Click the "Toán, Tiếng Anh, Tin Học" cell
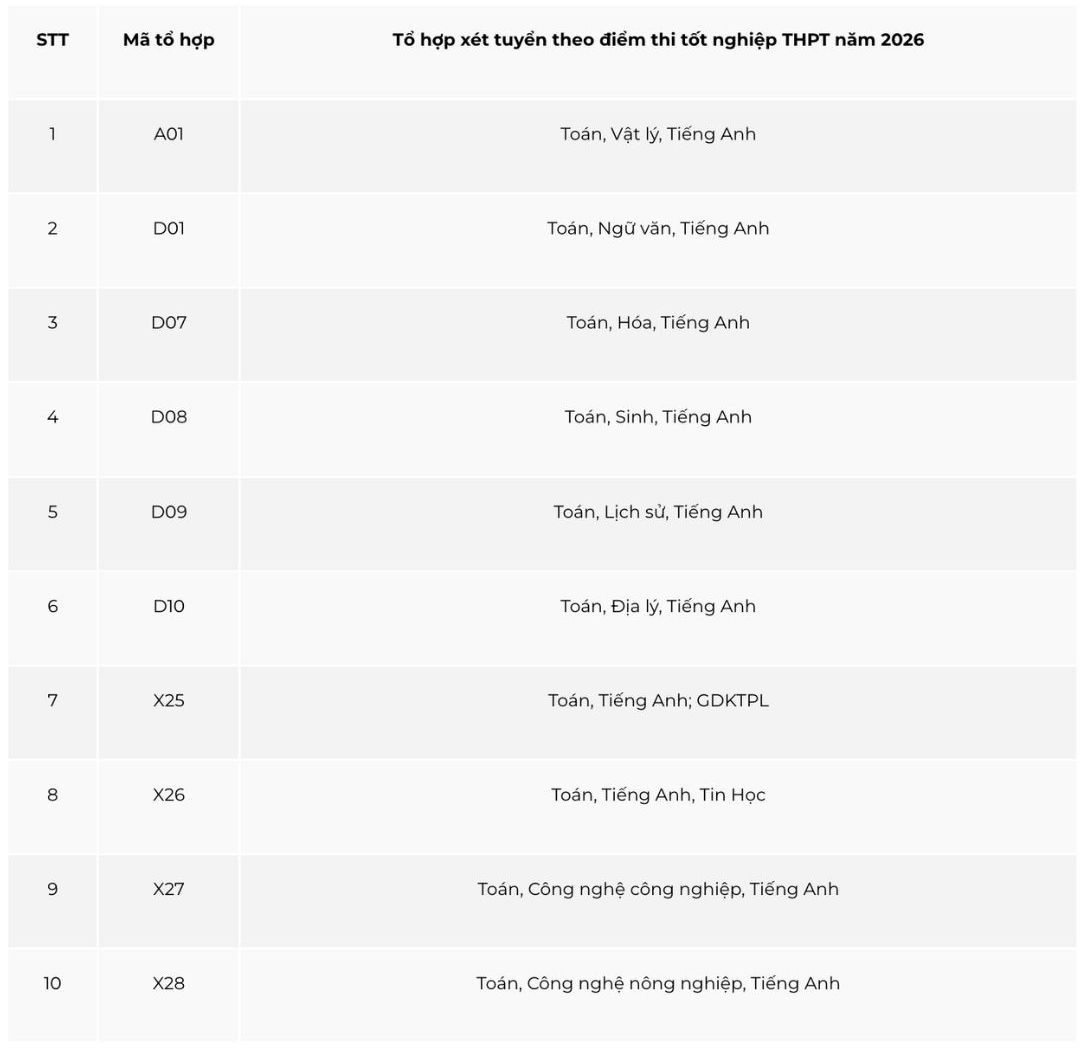 658,795
